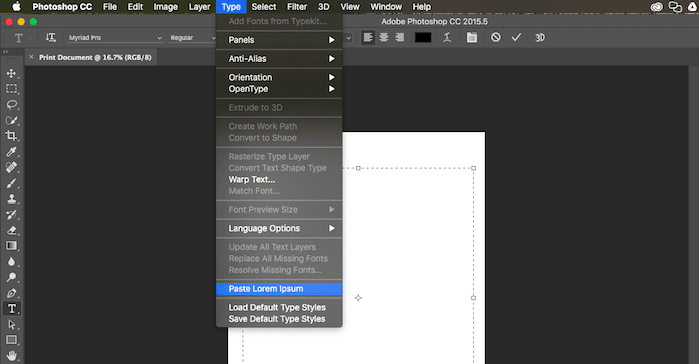This screenshot has width=699, height=364.
Task: Open the black text color swatch
Action: click(423, 37)
